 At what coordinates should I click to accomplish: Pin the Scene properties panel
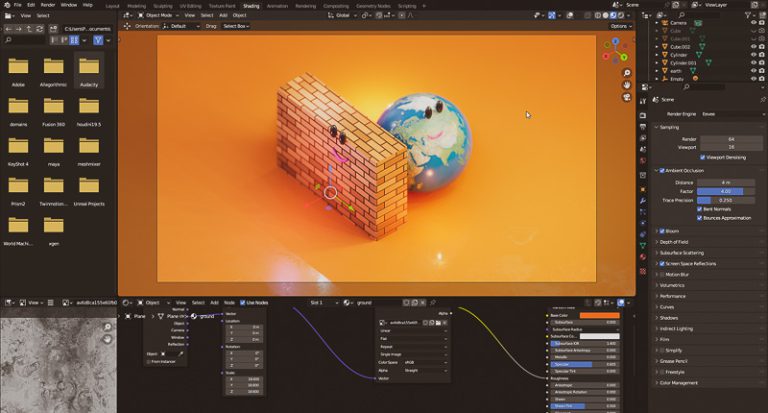point(763,99)
